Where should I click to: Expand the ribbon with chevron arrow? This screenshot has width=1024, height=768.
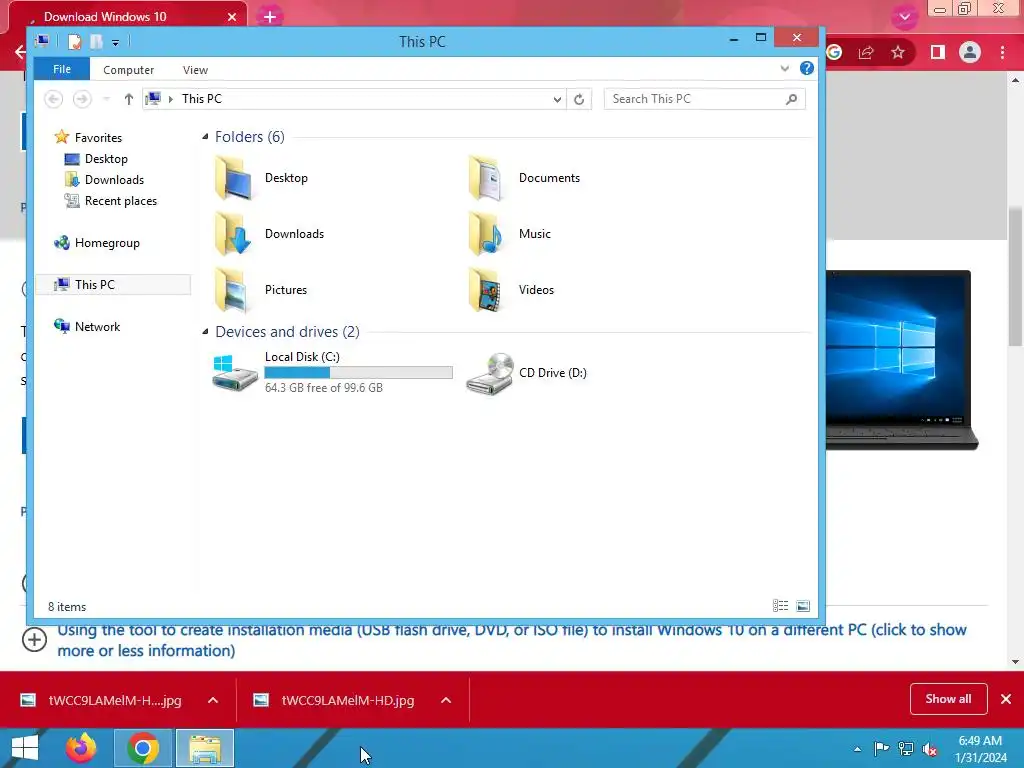pyautogui.click(x=784, y=69)
